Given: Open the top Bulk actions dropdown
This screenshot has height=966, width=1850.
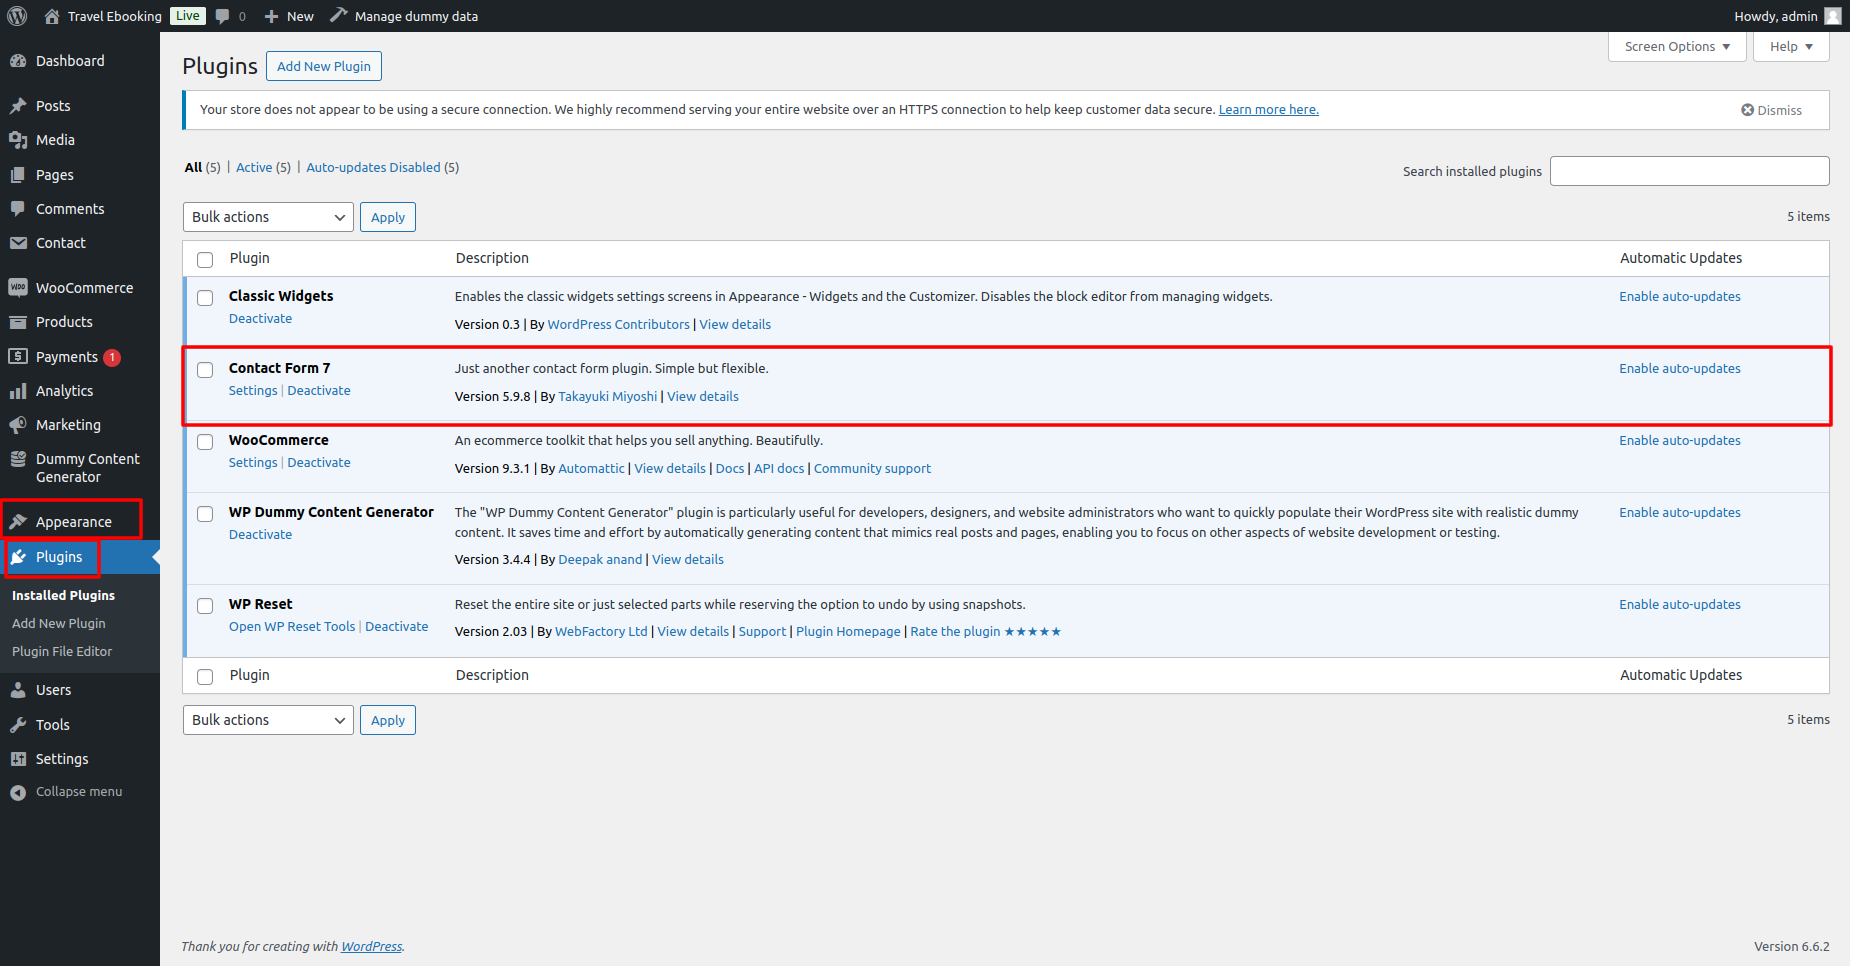Looking at the screenshot, I should tap(268, 217).
